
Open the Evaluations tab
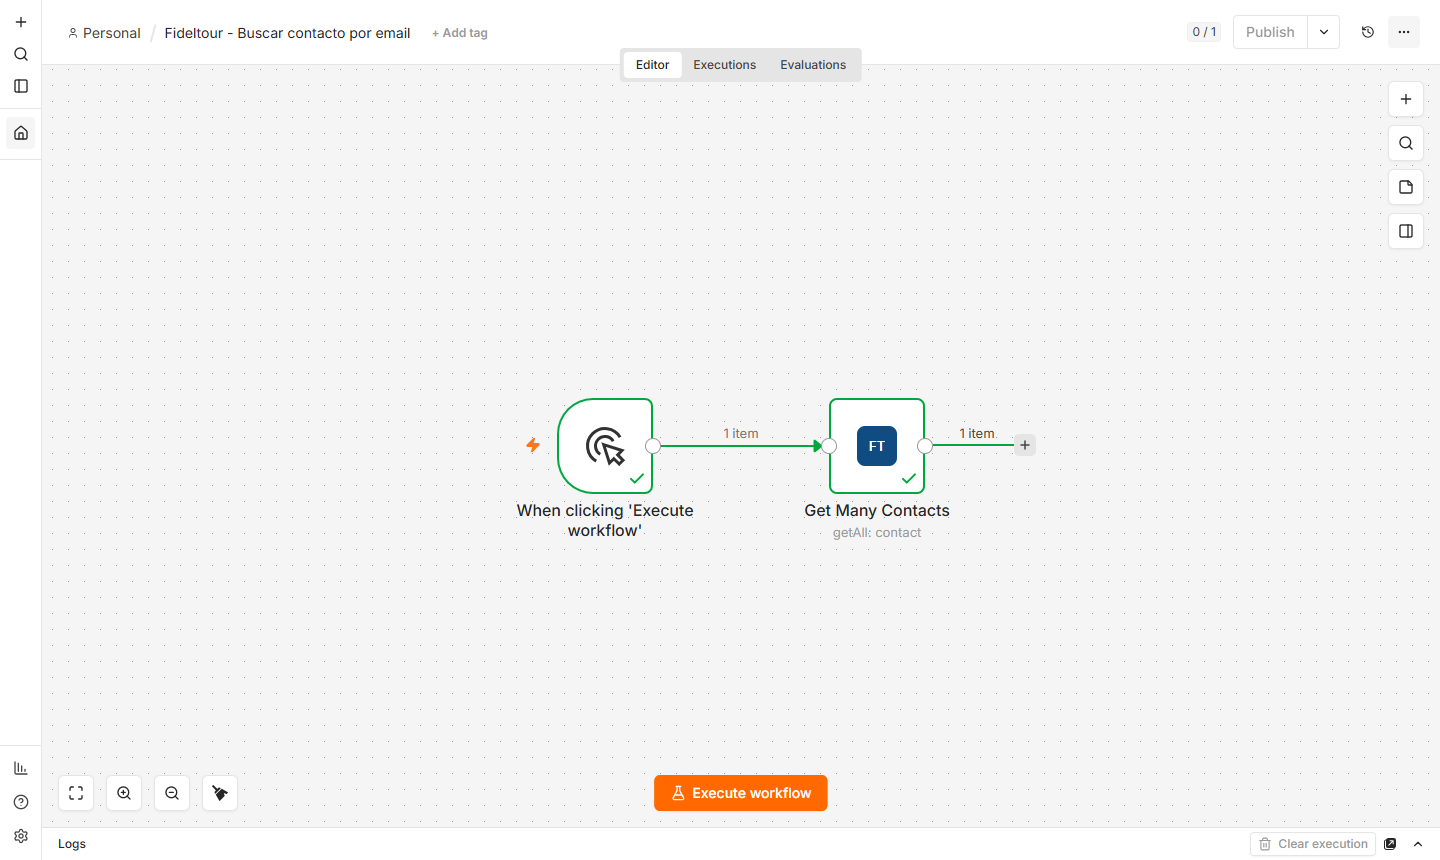pos(813,65)
